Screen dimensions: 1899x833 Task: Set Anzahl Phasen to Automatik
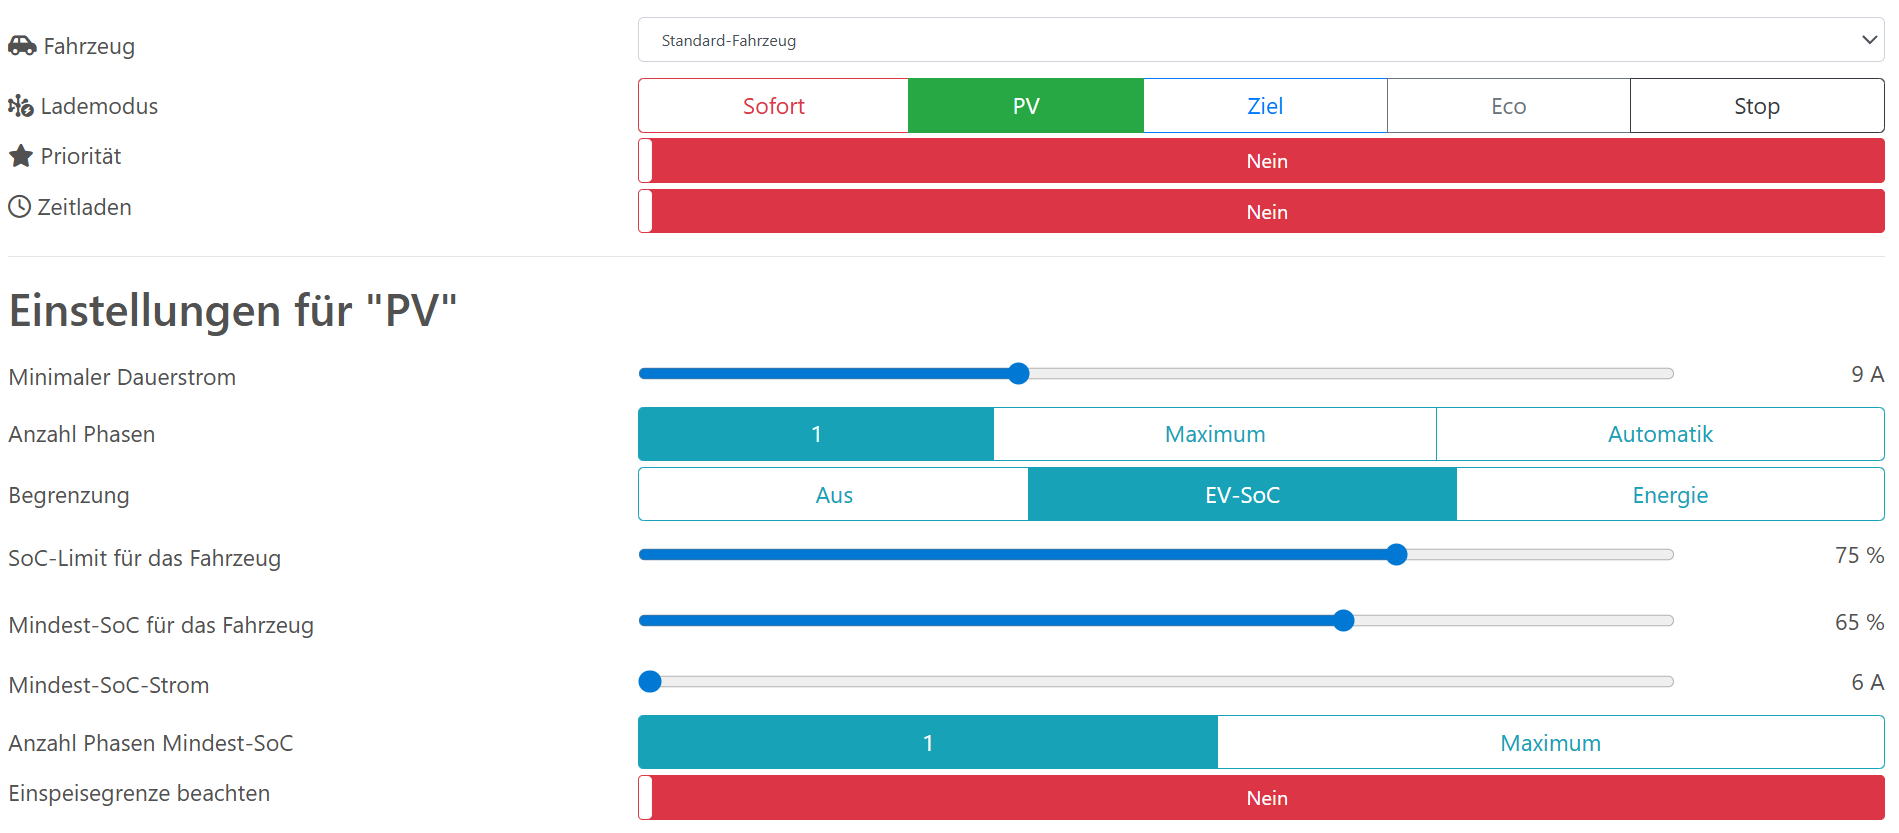point(1660,434)
